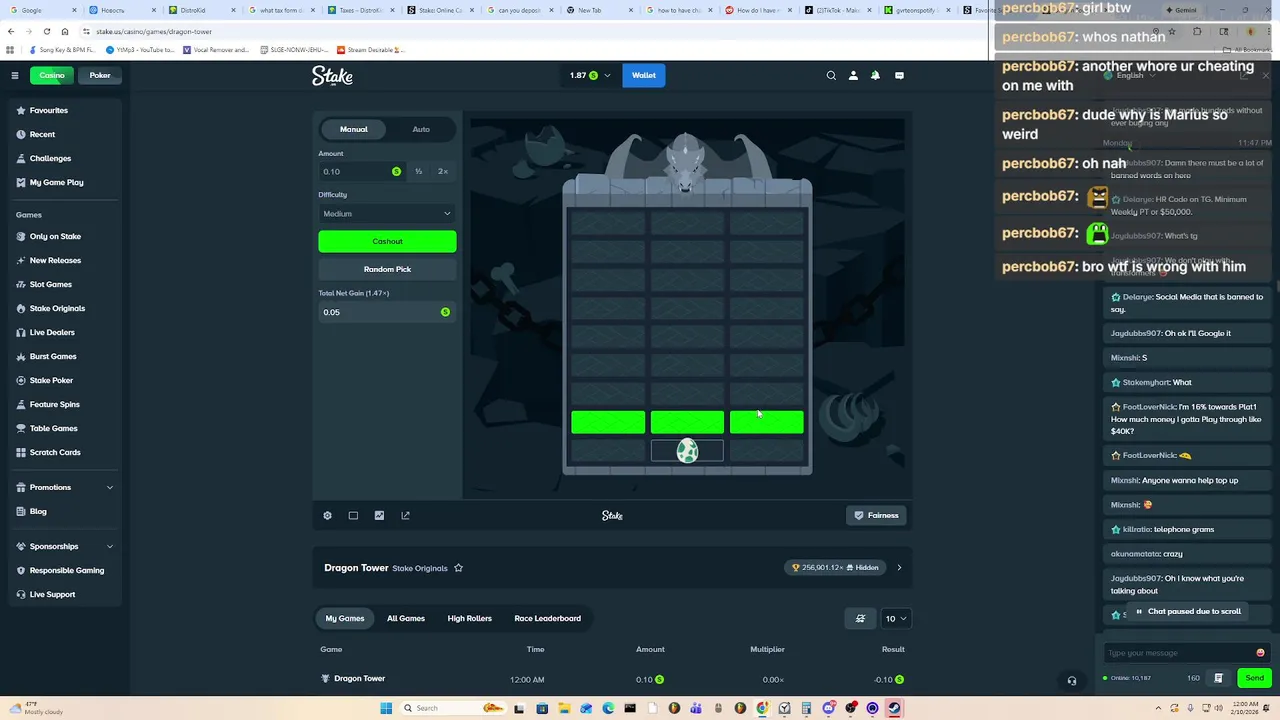Image resolution: width=1280 pixels, height=720 pixels.
Task: Open the emoji picker in chat input
Action: pos(1260,653)
